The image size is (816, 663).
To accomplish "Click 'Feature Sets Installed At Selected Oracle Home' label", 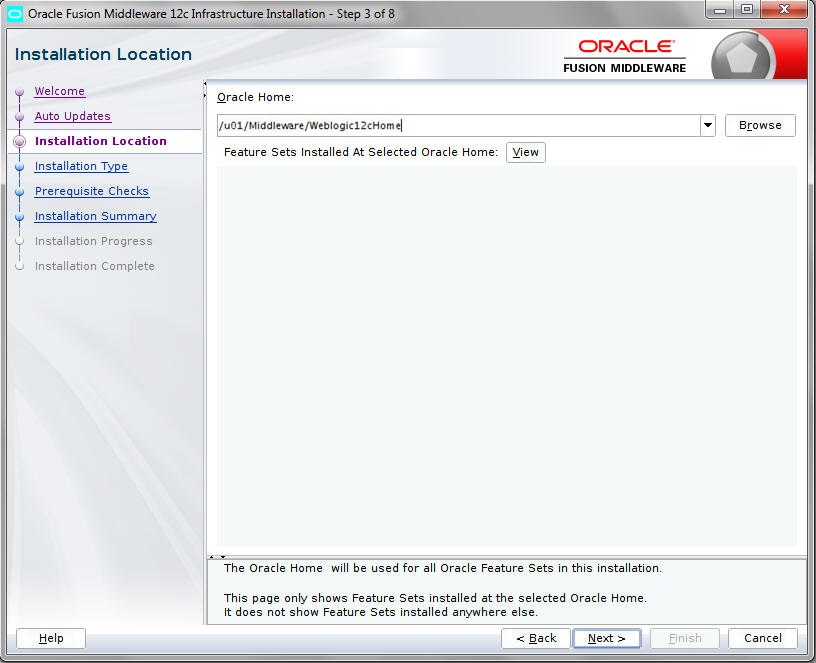I will pyautogui.click(x=361, y=152).
